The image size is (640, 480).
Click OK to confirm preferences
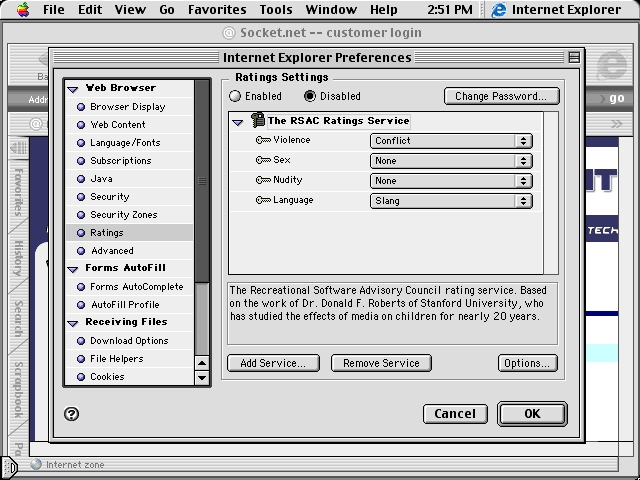click(x=532, y=414)
